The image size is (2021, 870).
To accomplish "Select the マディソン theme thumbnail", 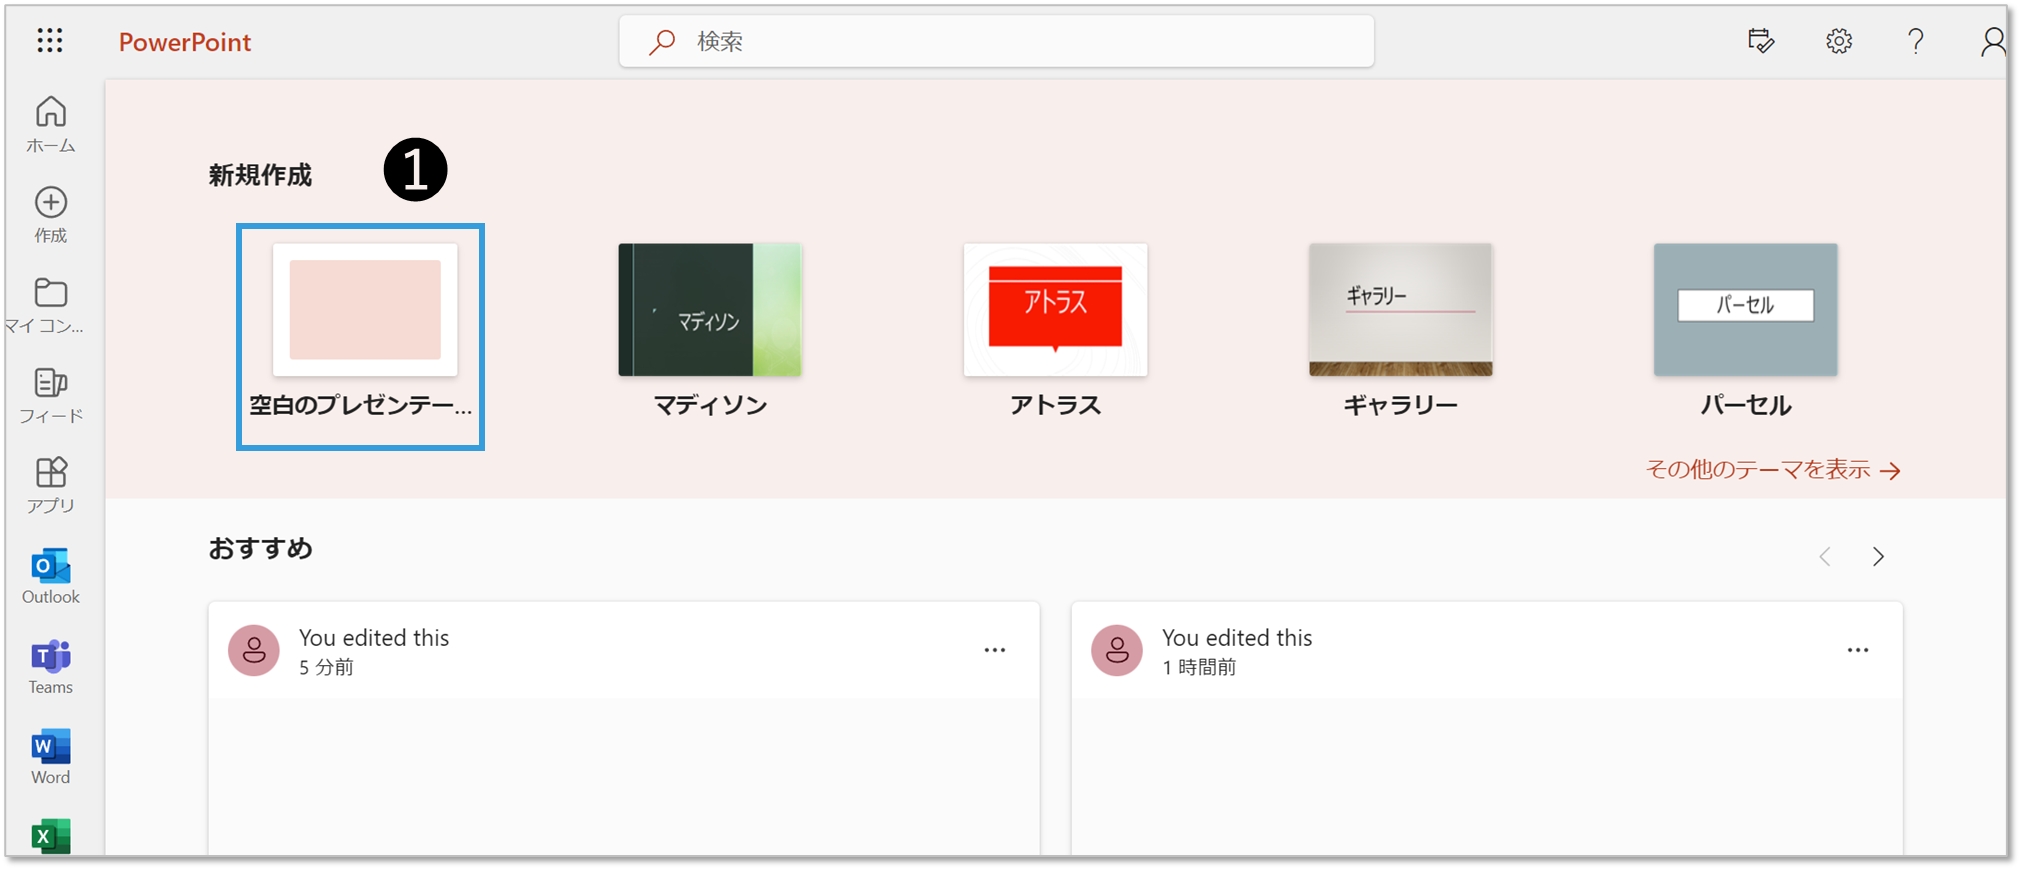I will coord(710,311).
